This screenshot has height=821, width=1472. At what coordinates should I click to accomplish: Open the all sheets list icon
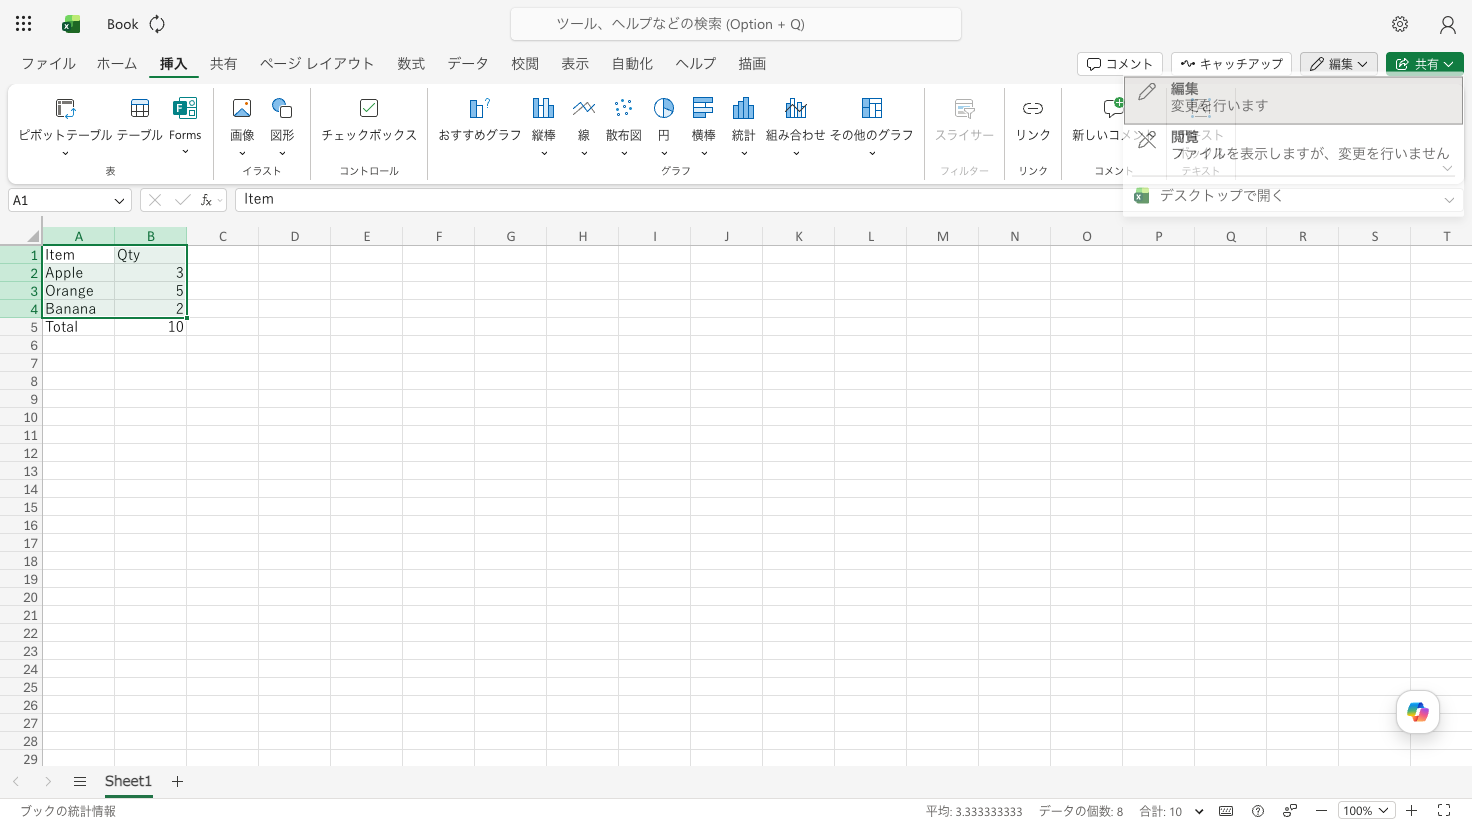tap(80, 782)
